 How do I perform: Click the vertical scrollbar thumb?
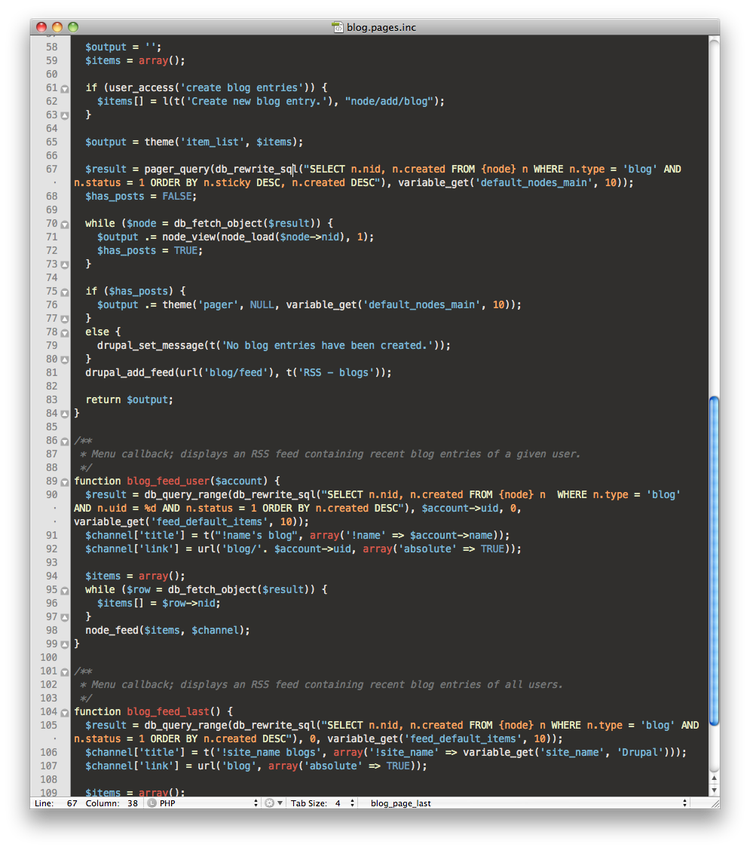tap(714, 561)
